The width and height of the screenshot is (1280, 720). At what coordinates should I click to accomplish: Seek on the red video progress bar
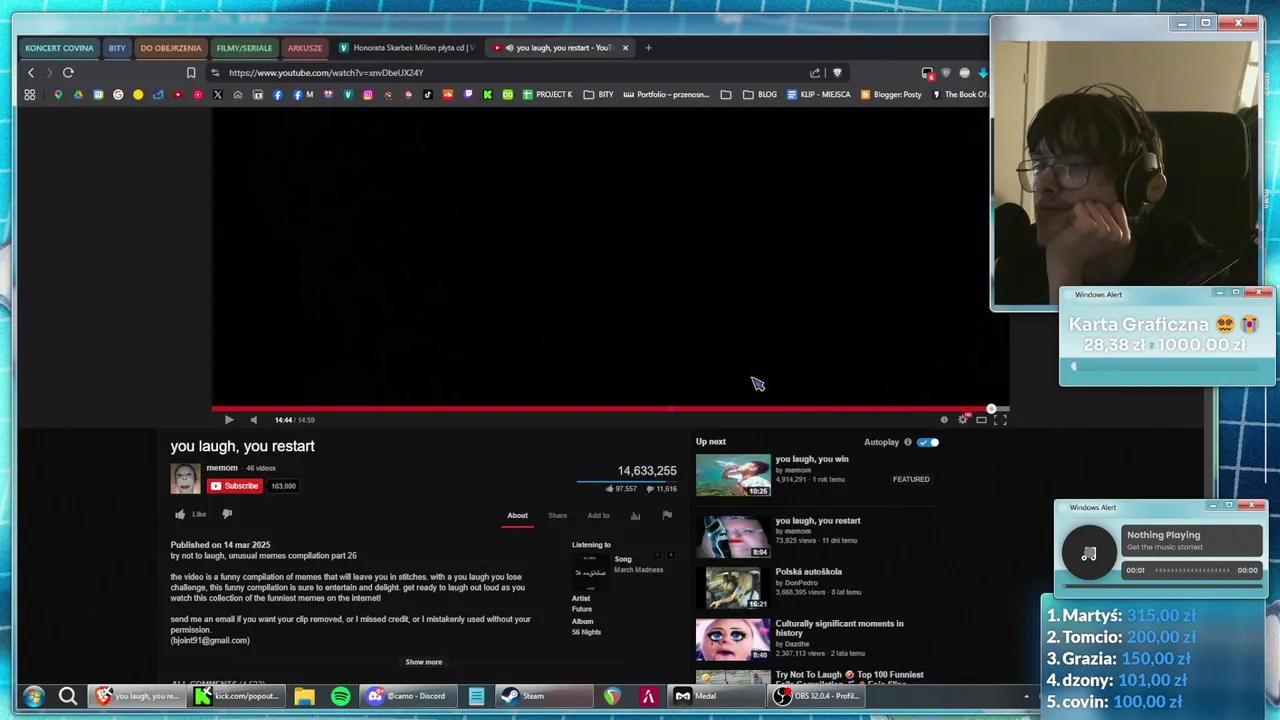tap(610, 408)
